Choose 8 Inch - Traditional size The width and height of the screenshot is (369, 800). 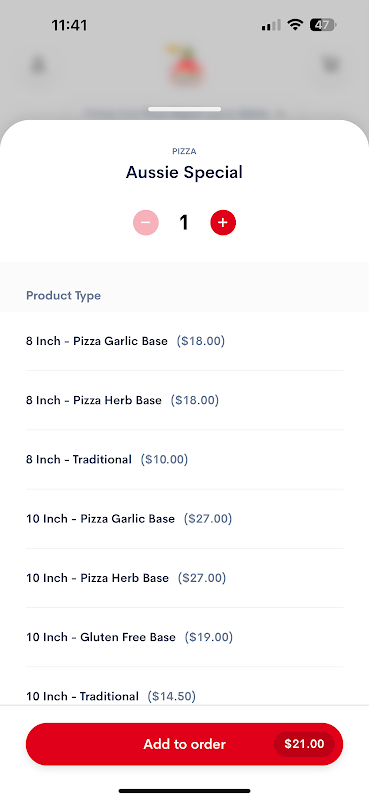click(184, 459)
